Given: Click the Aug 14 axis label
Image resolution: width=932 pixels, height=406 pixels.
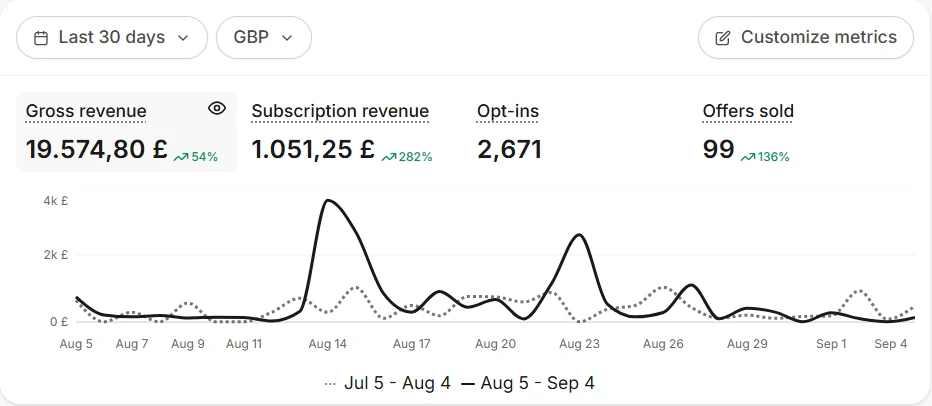Looking at the screenshot, I should coord(328,344).
